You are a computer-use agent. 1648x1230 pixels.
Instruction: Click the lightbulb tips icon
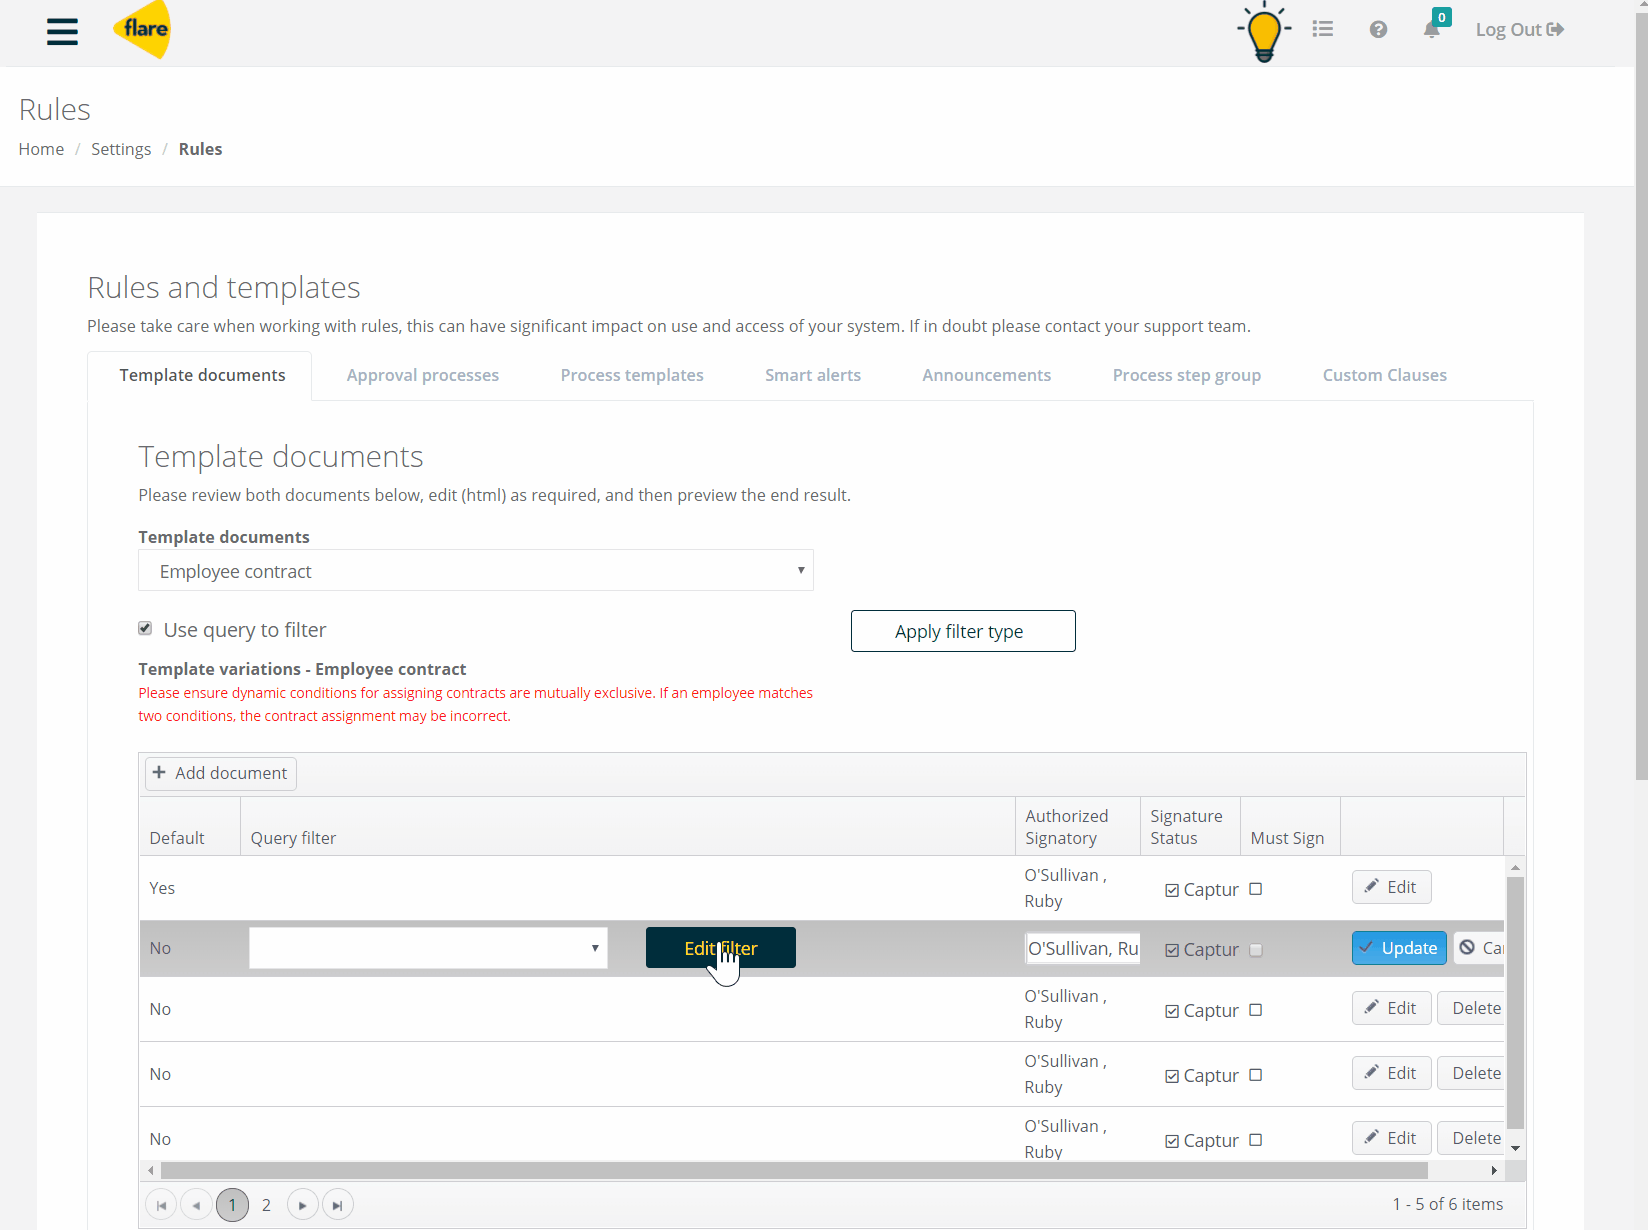click(x=1264, y=32)
